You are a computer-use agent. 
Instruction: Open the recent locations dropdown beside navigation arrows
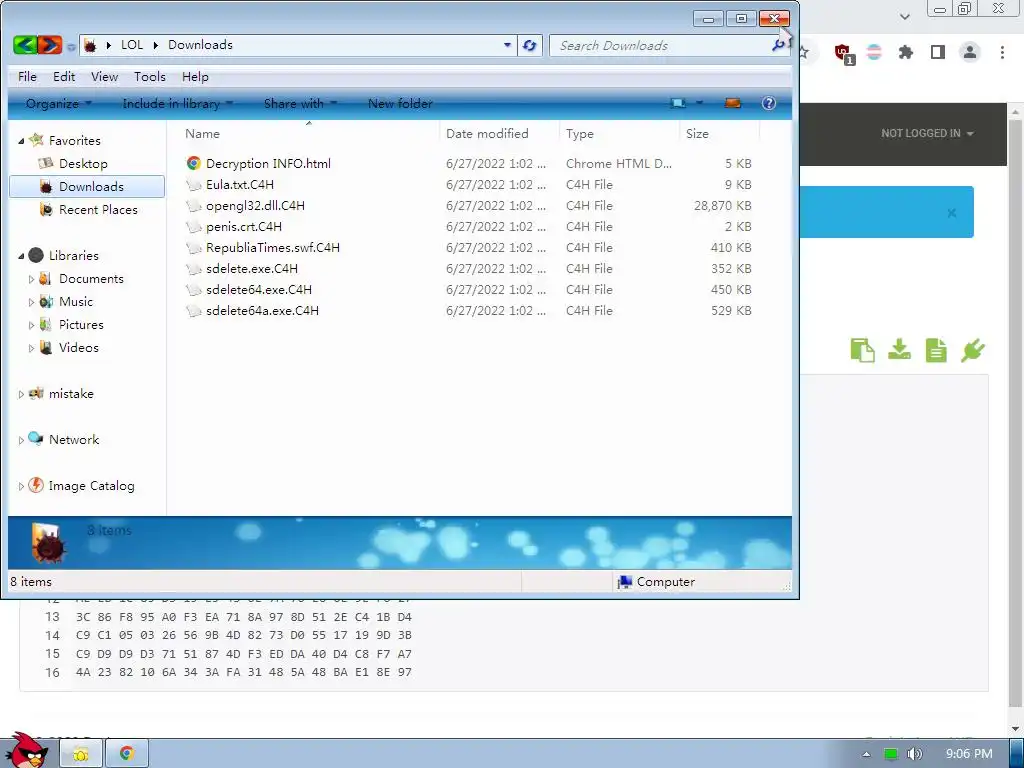coord(71,46)
